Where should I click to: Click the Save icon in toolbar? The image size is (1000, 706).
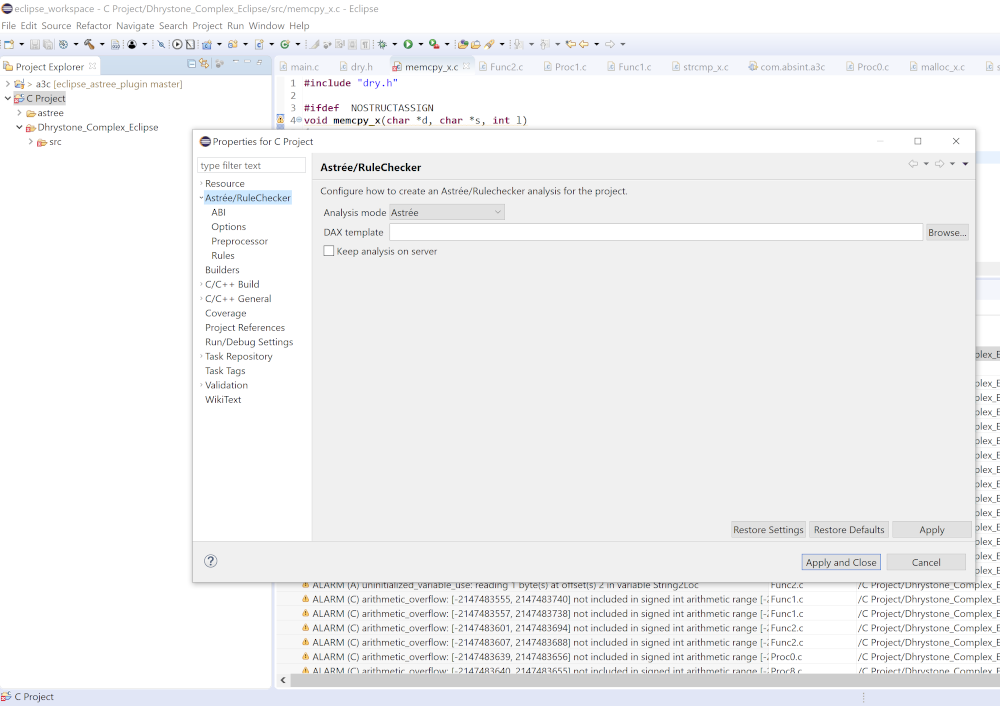[34, 44]
